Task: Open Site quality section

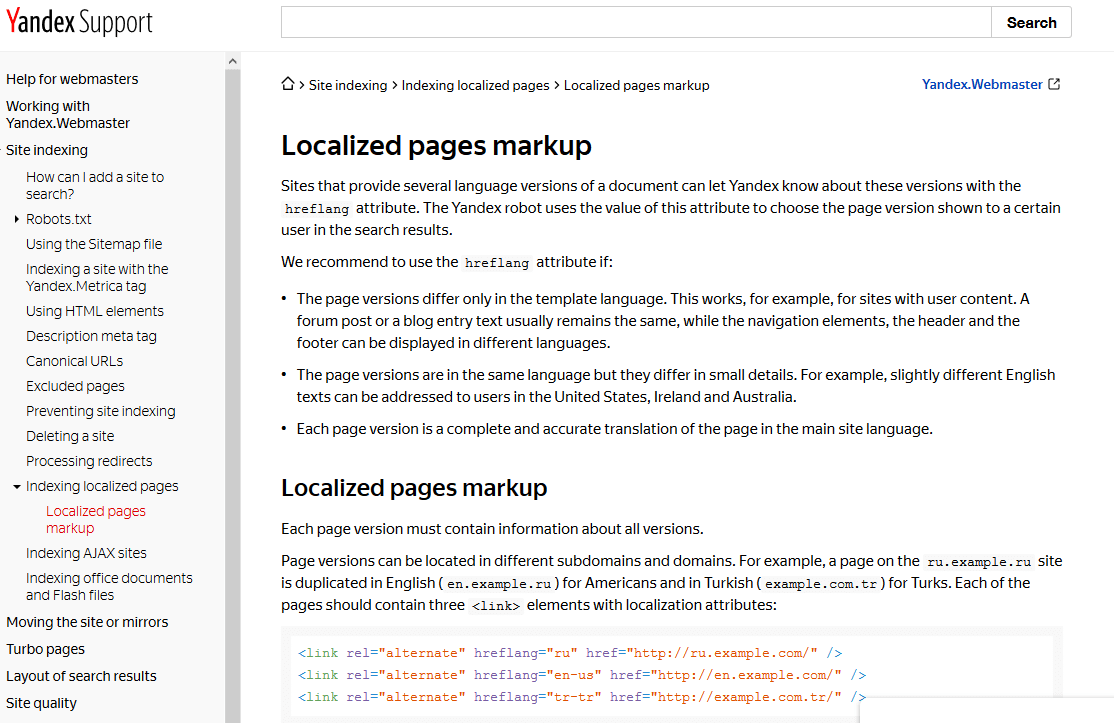Action: [x=41, y=703]
